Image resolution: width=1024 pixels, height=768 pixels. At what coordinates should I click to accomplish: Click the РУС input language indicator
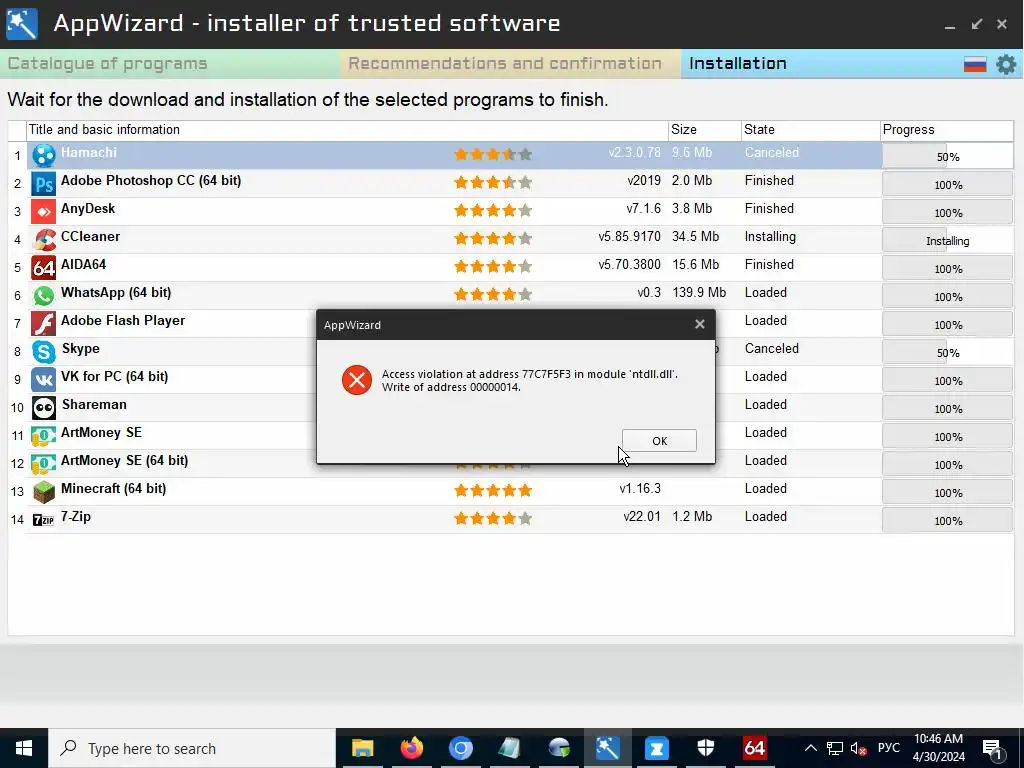tap(888, 748)
